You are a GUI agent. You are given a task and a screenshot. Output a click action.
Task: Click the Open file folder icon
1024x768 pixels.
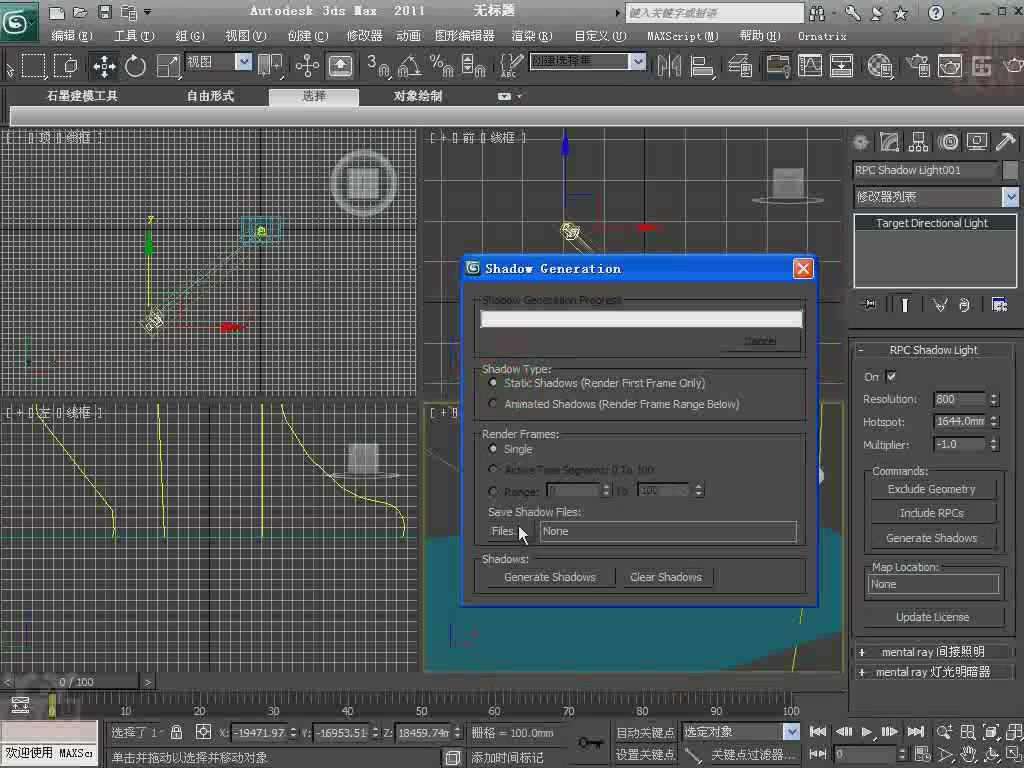tap(80, 12)
